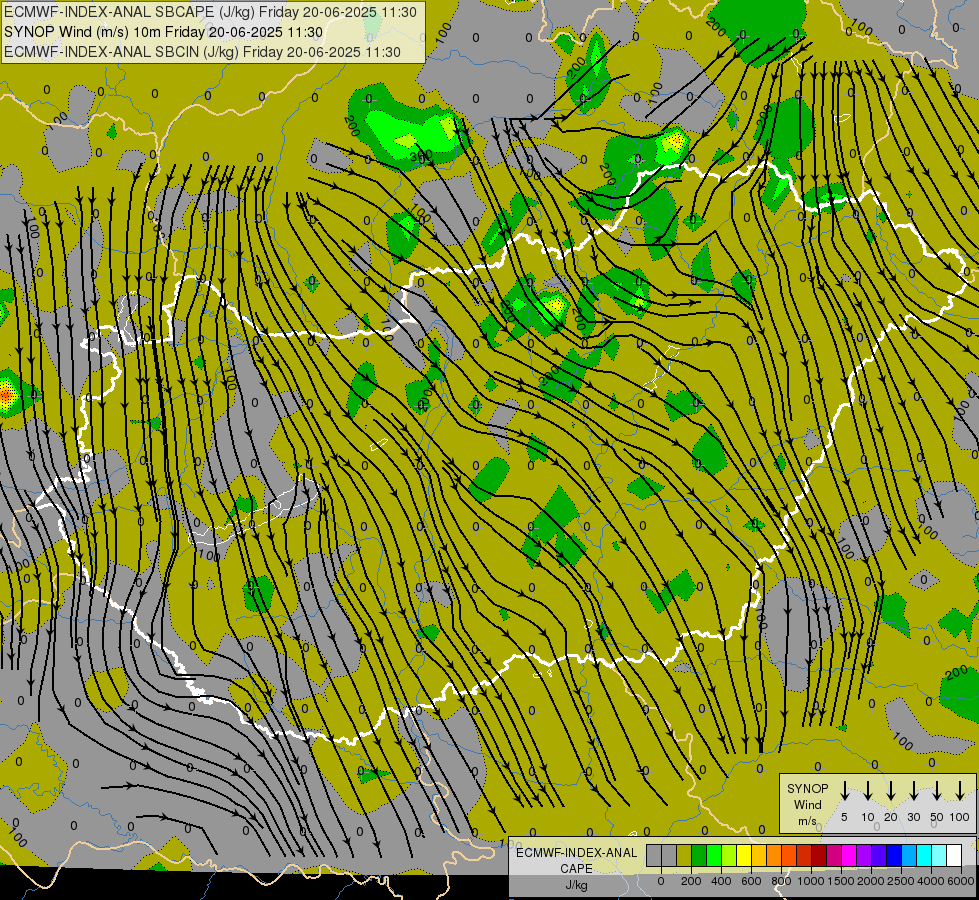Screen dimensions: 979x900
Task: Select the pale cyan swatch right of 4000
Action: coord(940,856)
